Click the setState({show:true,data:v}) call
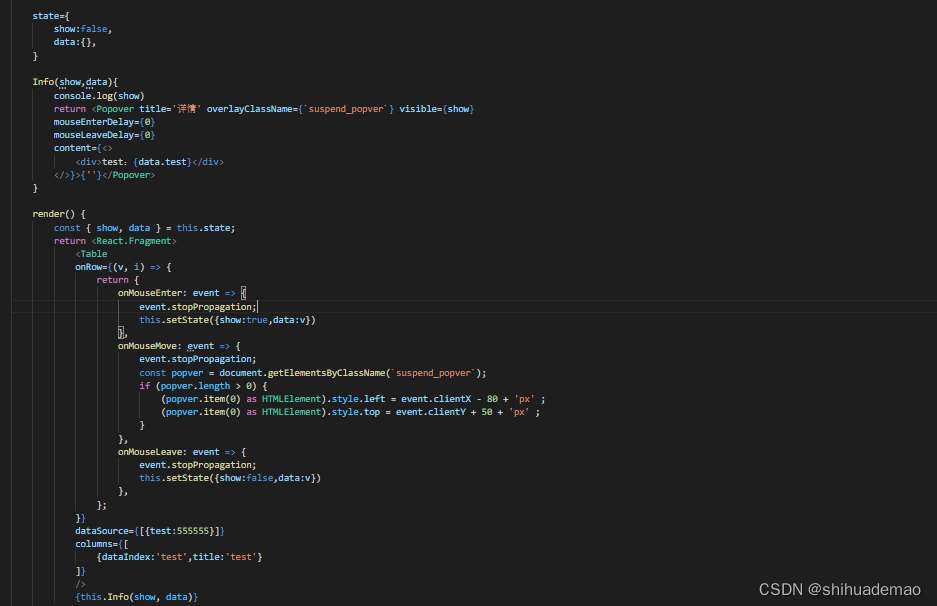The image size is (937, 606). coord(228,319)
